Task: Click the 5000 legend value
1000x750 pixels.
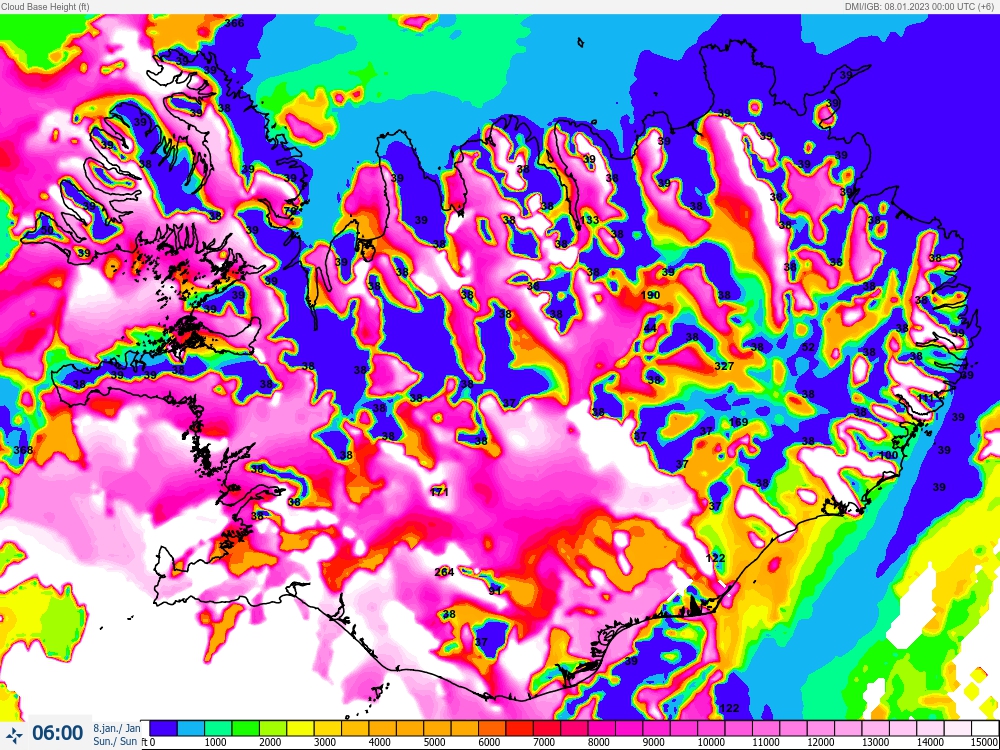Action: (435, 742)
